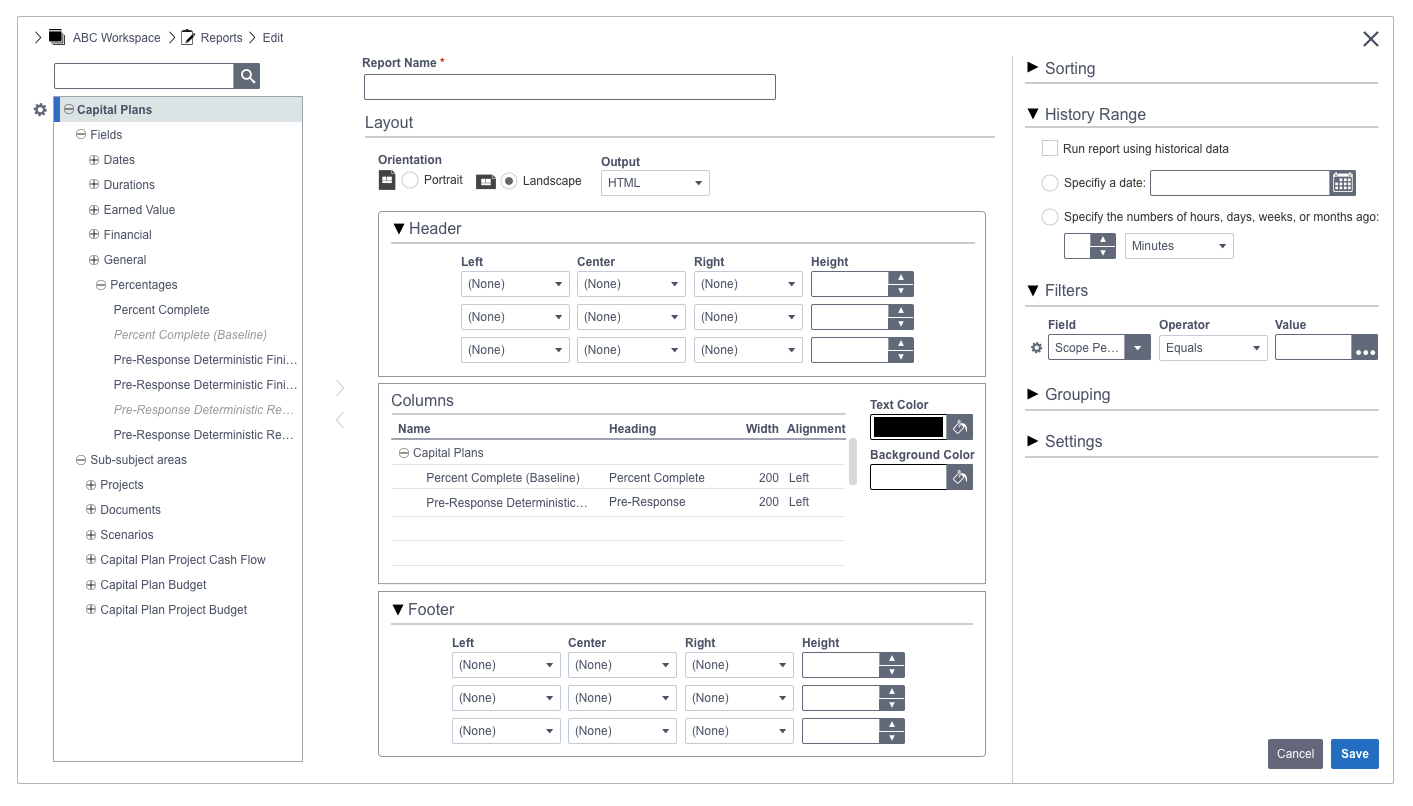Click the left arrow to remove field
This screenshot has width=1413, height=806.
tap(340, 420)
